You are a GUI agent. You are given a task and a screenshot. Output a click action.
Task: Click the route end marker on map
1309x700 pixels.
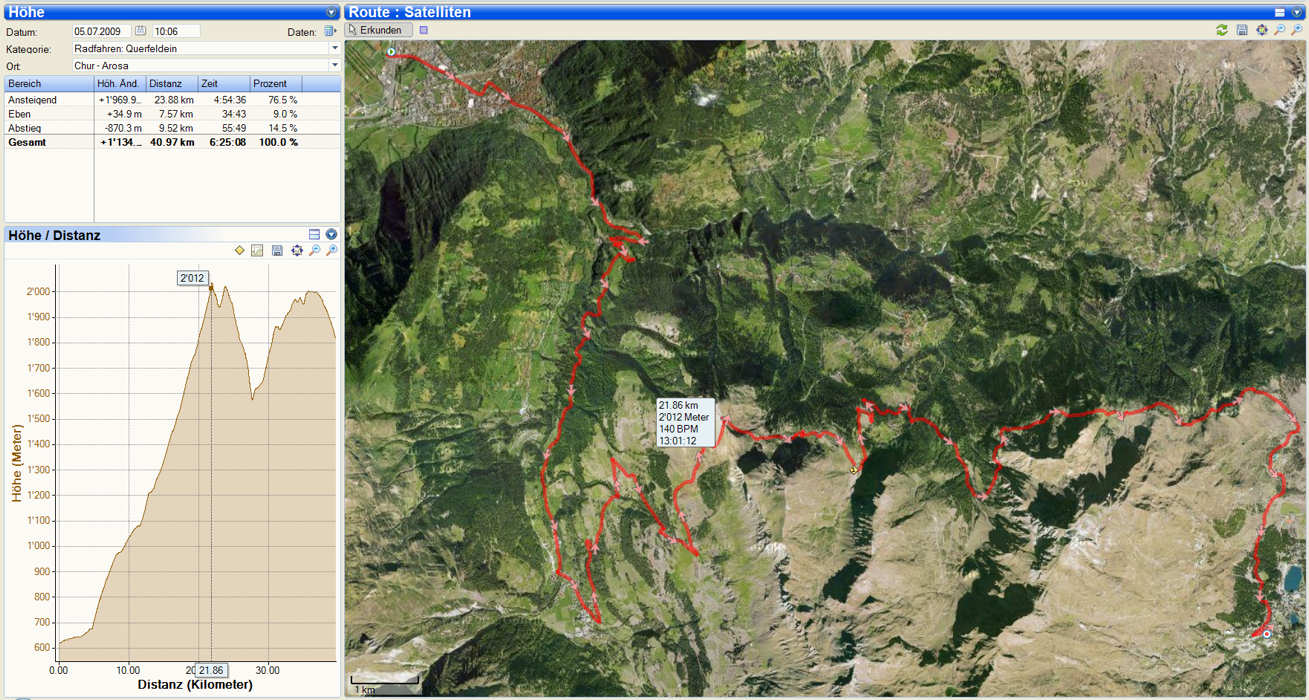[1266, 634]
